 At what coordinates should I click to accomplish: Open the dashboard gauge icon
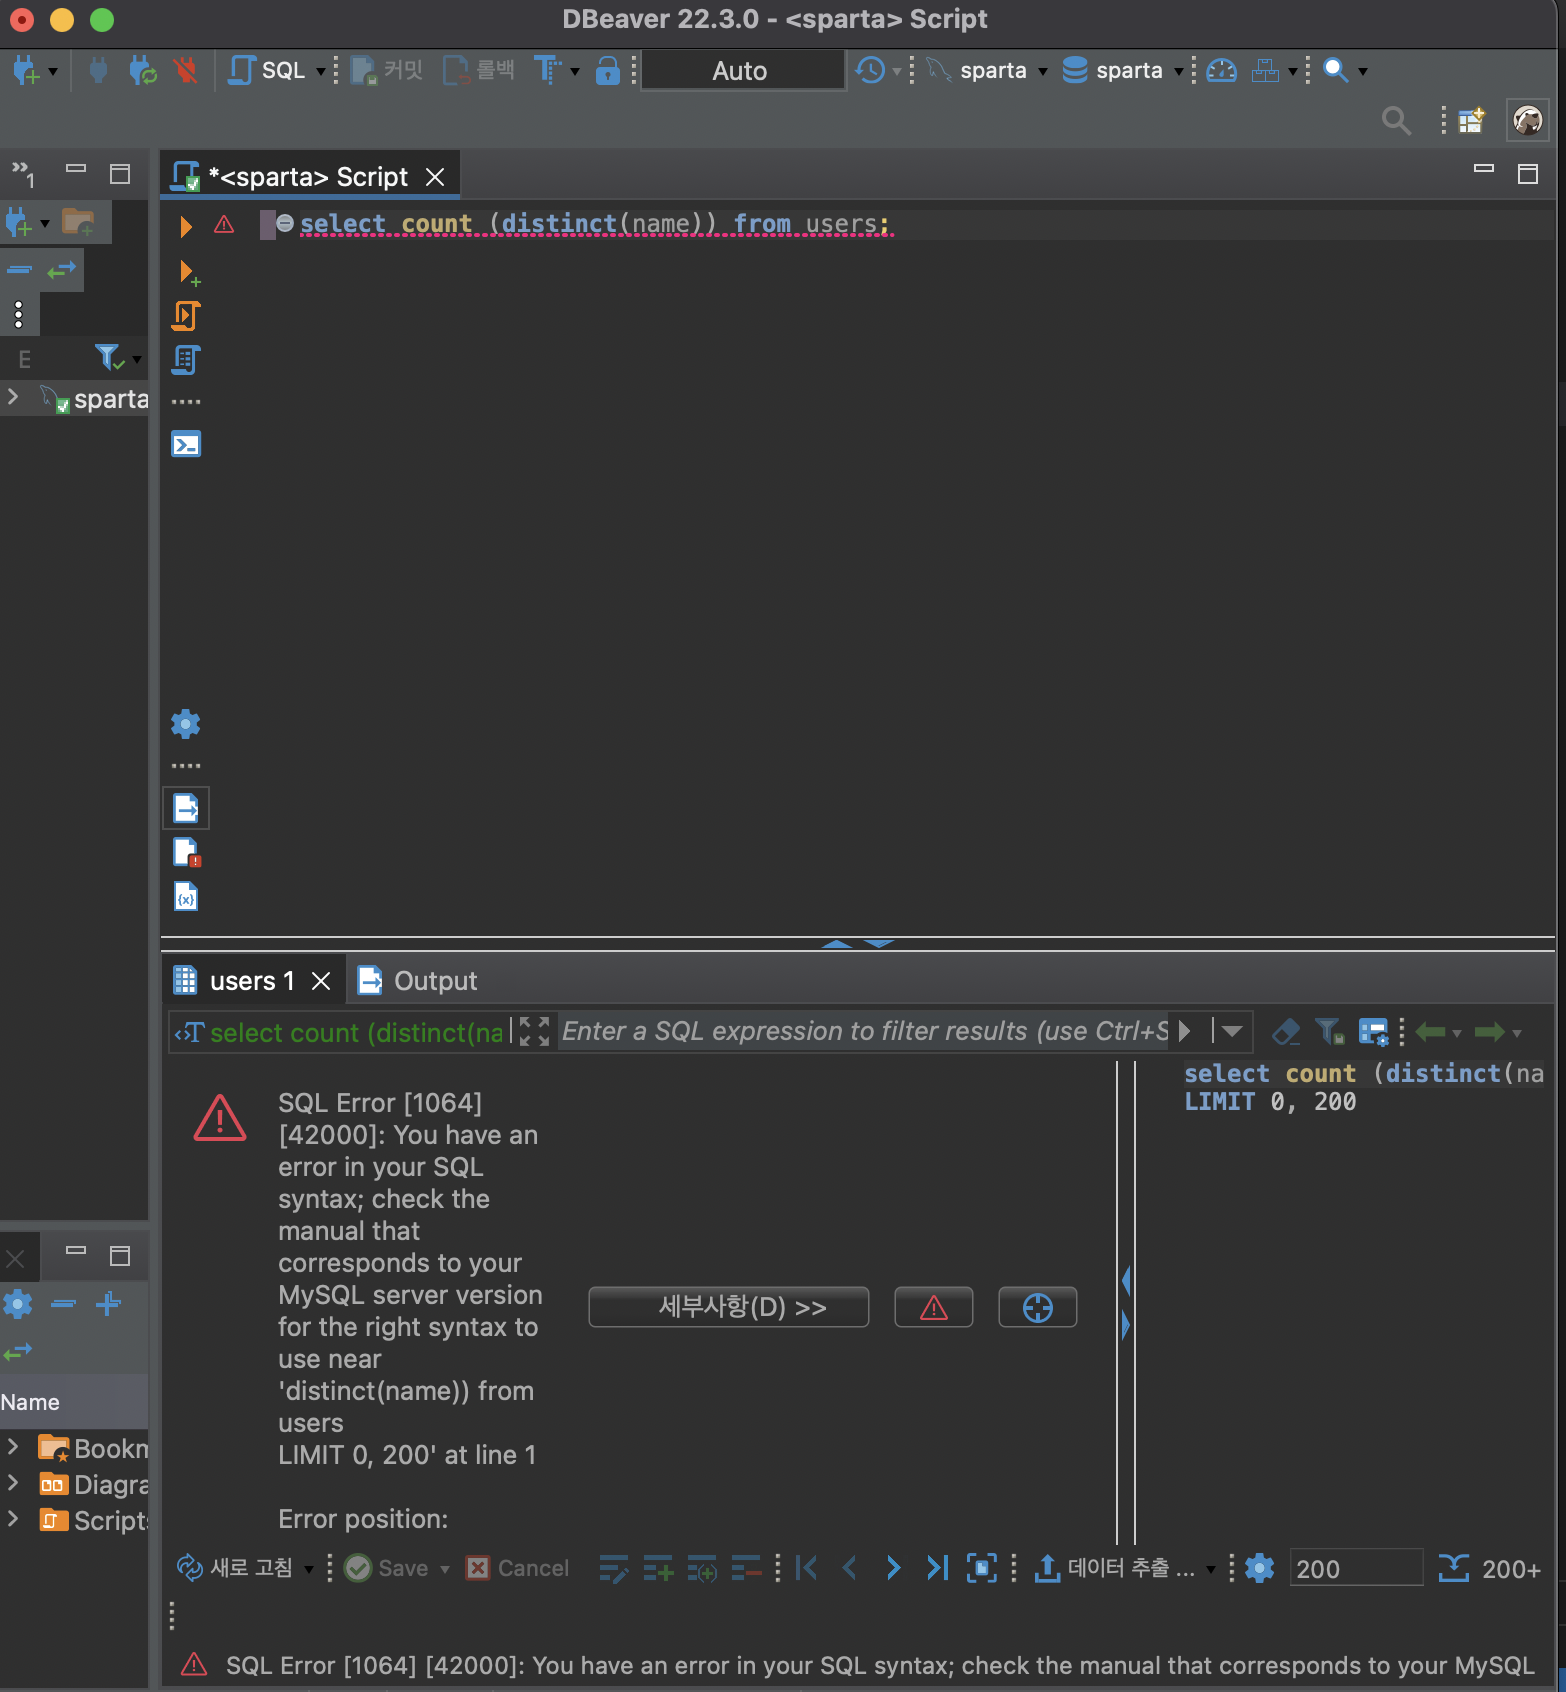pos(1222,71)
